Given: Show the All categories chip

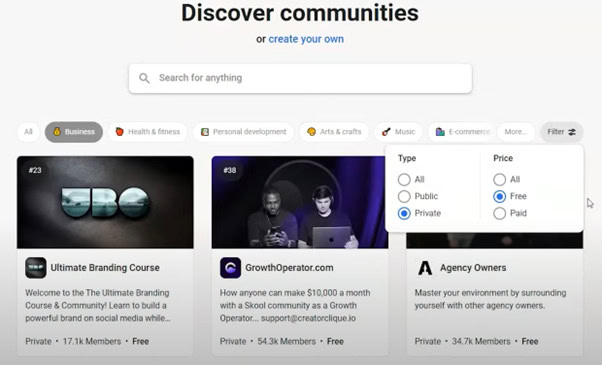Looking at the screenshot, I should click(28, 132).
